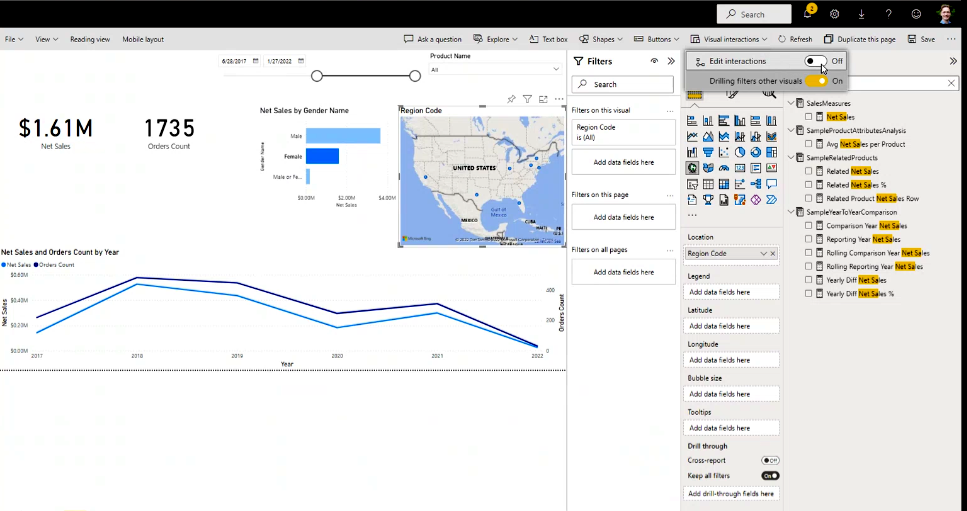967x511 pixels.
Task: Open the Shapes menu
Action: [x=601, y=39]
